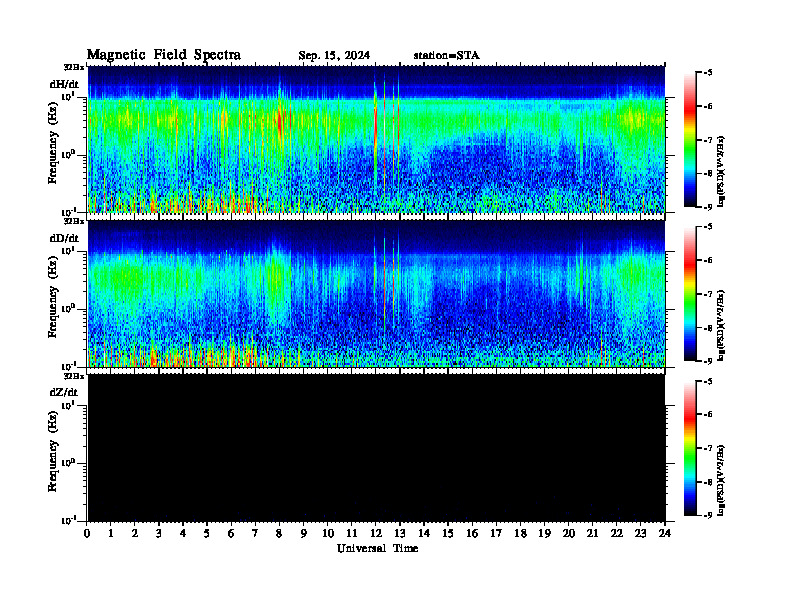This screenshot has width=792, height=612.
Task: Click the '23' hour tick label
Action: coord(640,534)
